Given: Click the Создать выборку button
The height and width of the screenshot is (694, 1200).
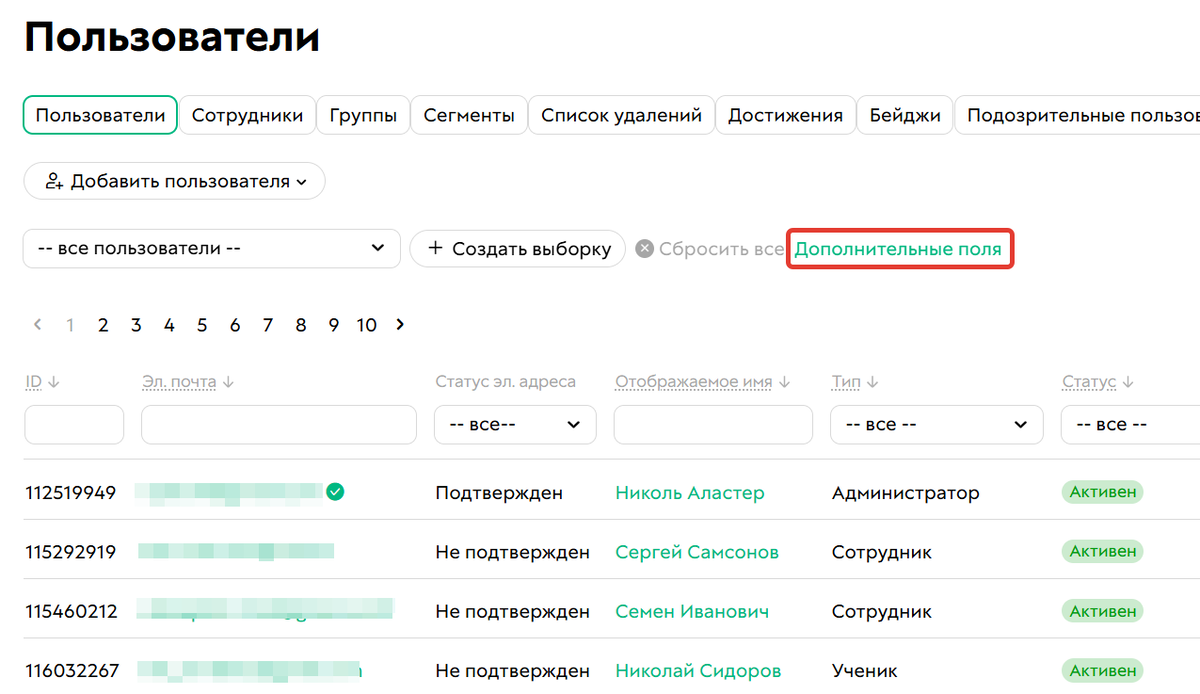Looking at the screenshot, I should [517, 248].
